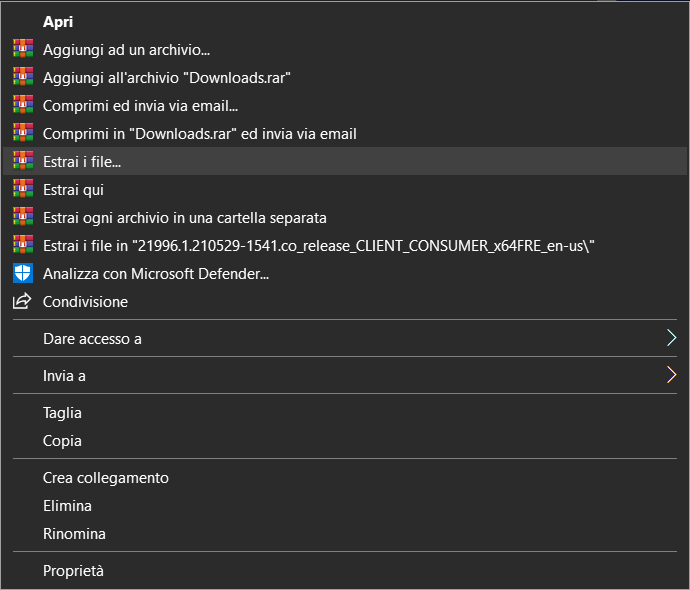This screenshot has width=690, height=590.
Task: Click WinRAR icon beside "Aggiungi ad un archivio..."
Action: click(22, 49)
